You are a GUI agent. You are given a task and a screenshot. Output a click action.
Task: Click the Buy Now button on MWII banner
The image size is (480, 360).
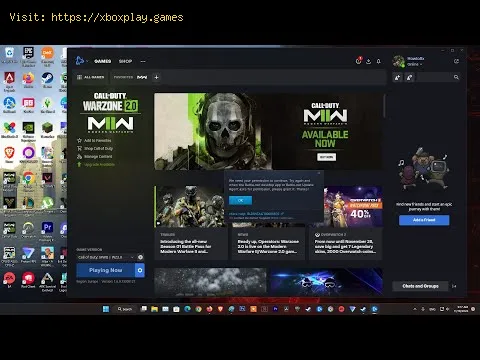point(326,157)
